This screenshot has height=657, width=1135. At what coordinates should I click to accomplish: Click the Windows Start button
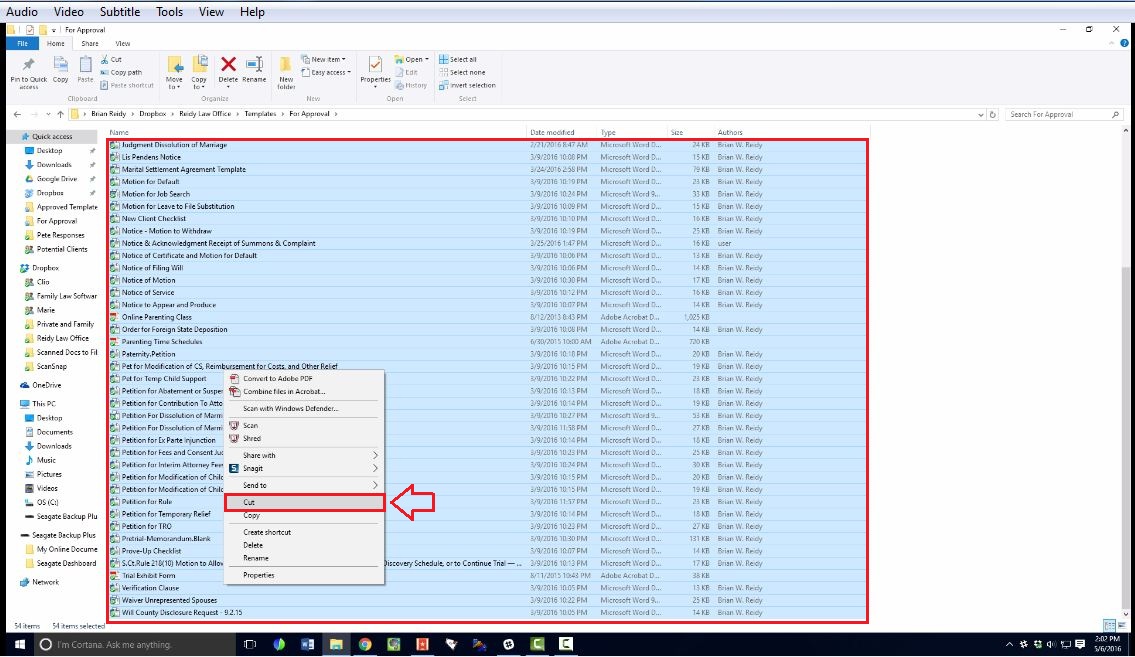click(20, 644)
